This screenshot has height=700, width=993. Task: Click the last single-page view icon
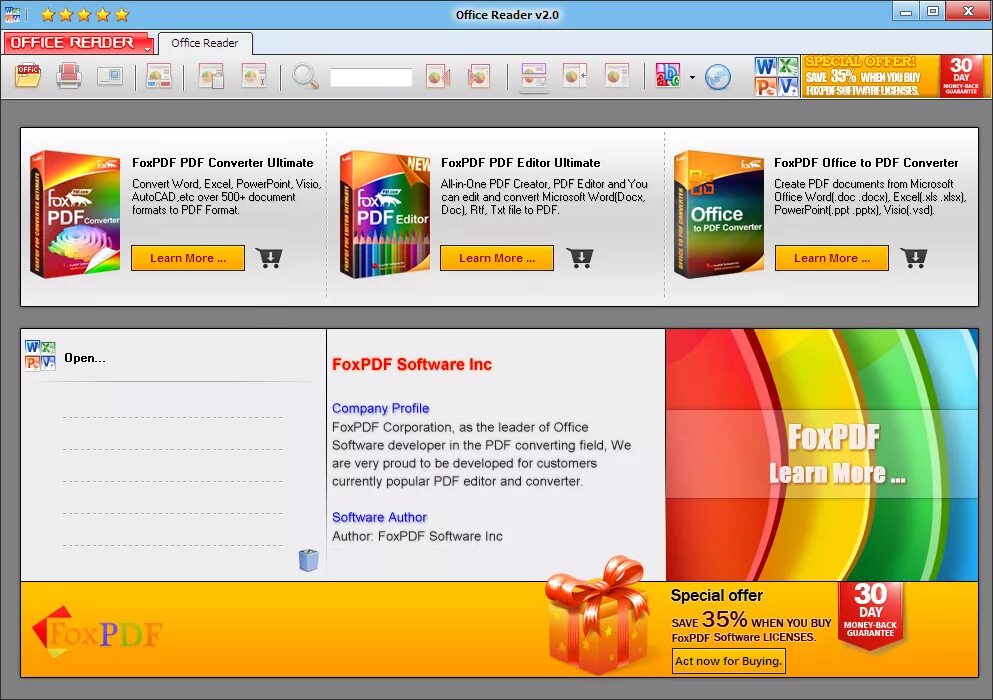(x=617, y=76)
